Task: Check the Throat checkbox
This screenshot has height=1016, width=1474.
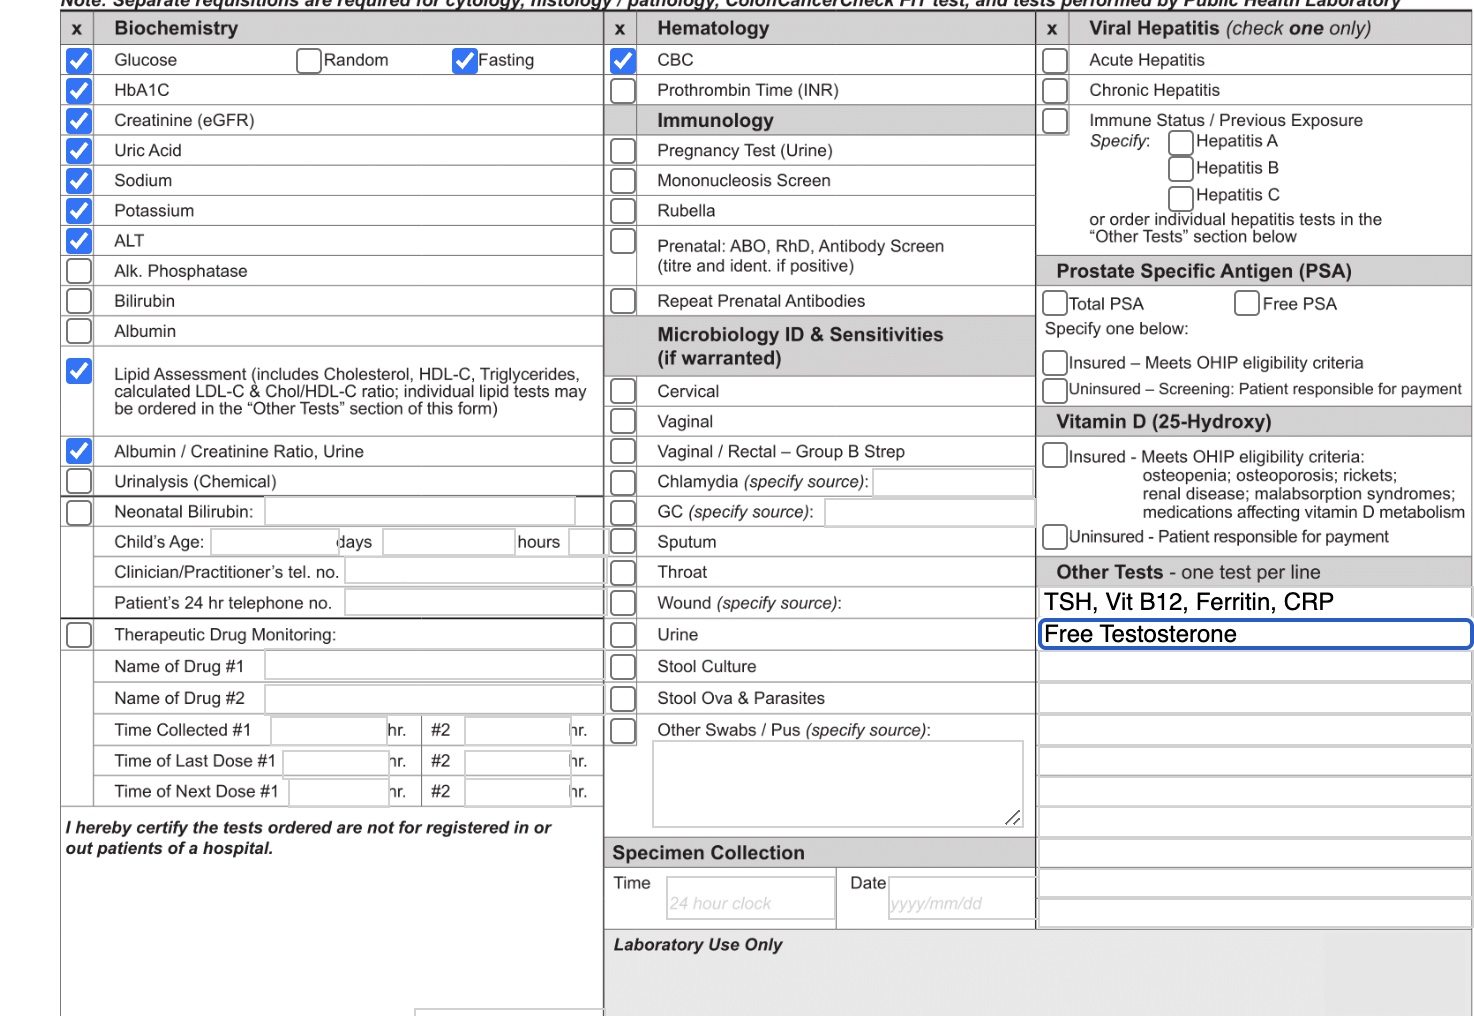Action: pos(623,572)
